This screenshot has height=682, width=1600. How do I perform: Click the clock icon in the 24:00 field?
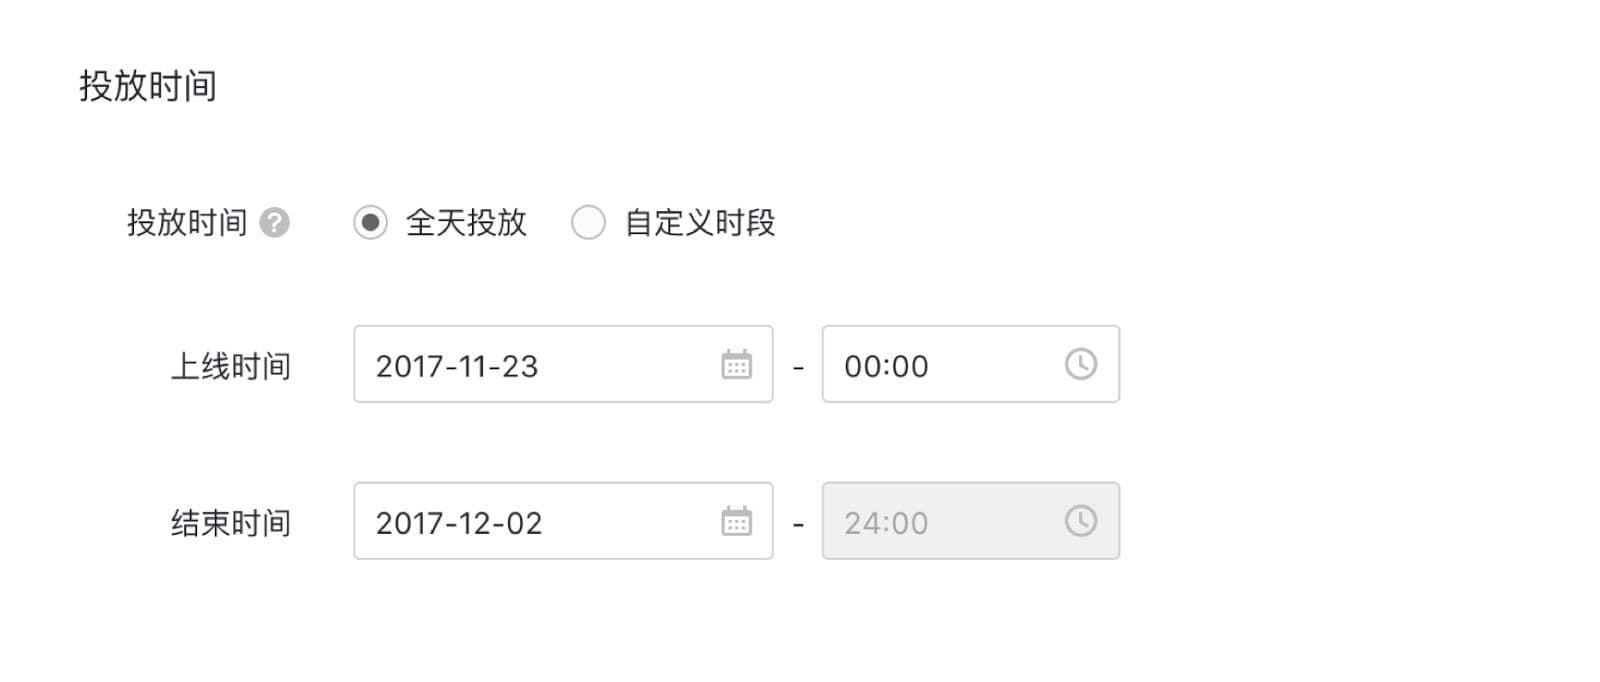[x=1080, y=521]
